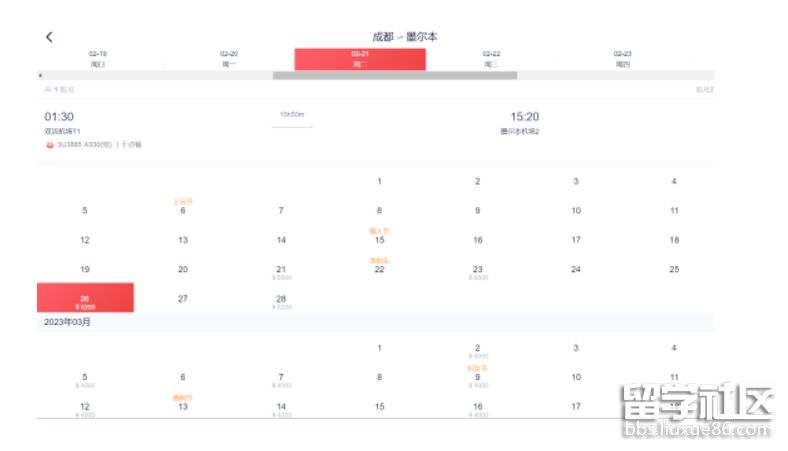The image size is (788, 451).
Task: Select March 7 in the calendar
Action: [281, 379]
